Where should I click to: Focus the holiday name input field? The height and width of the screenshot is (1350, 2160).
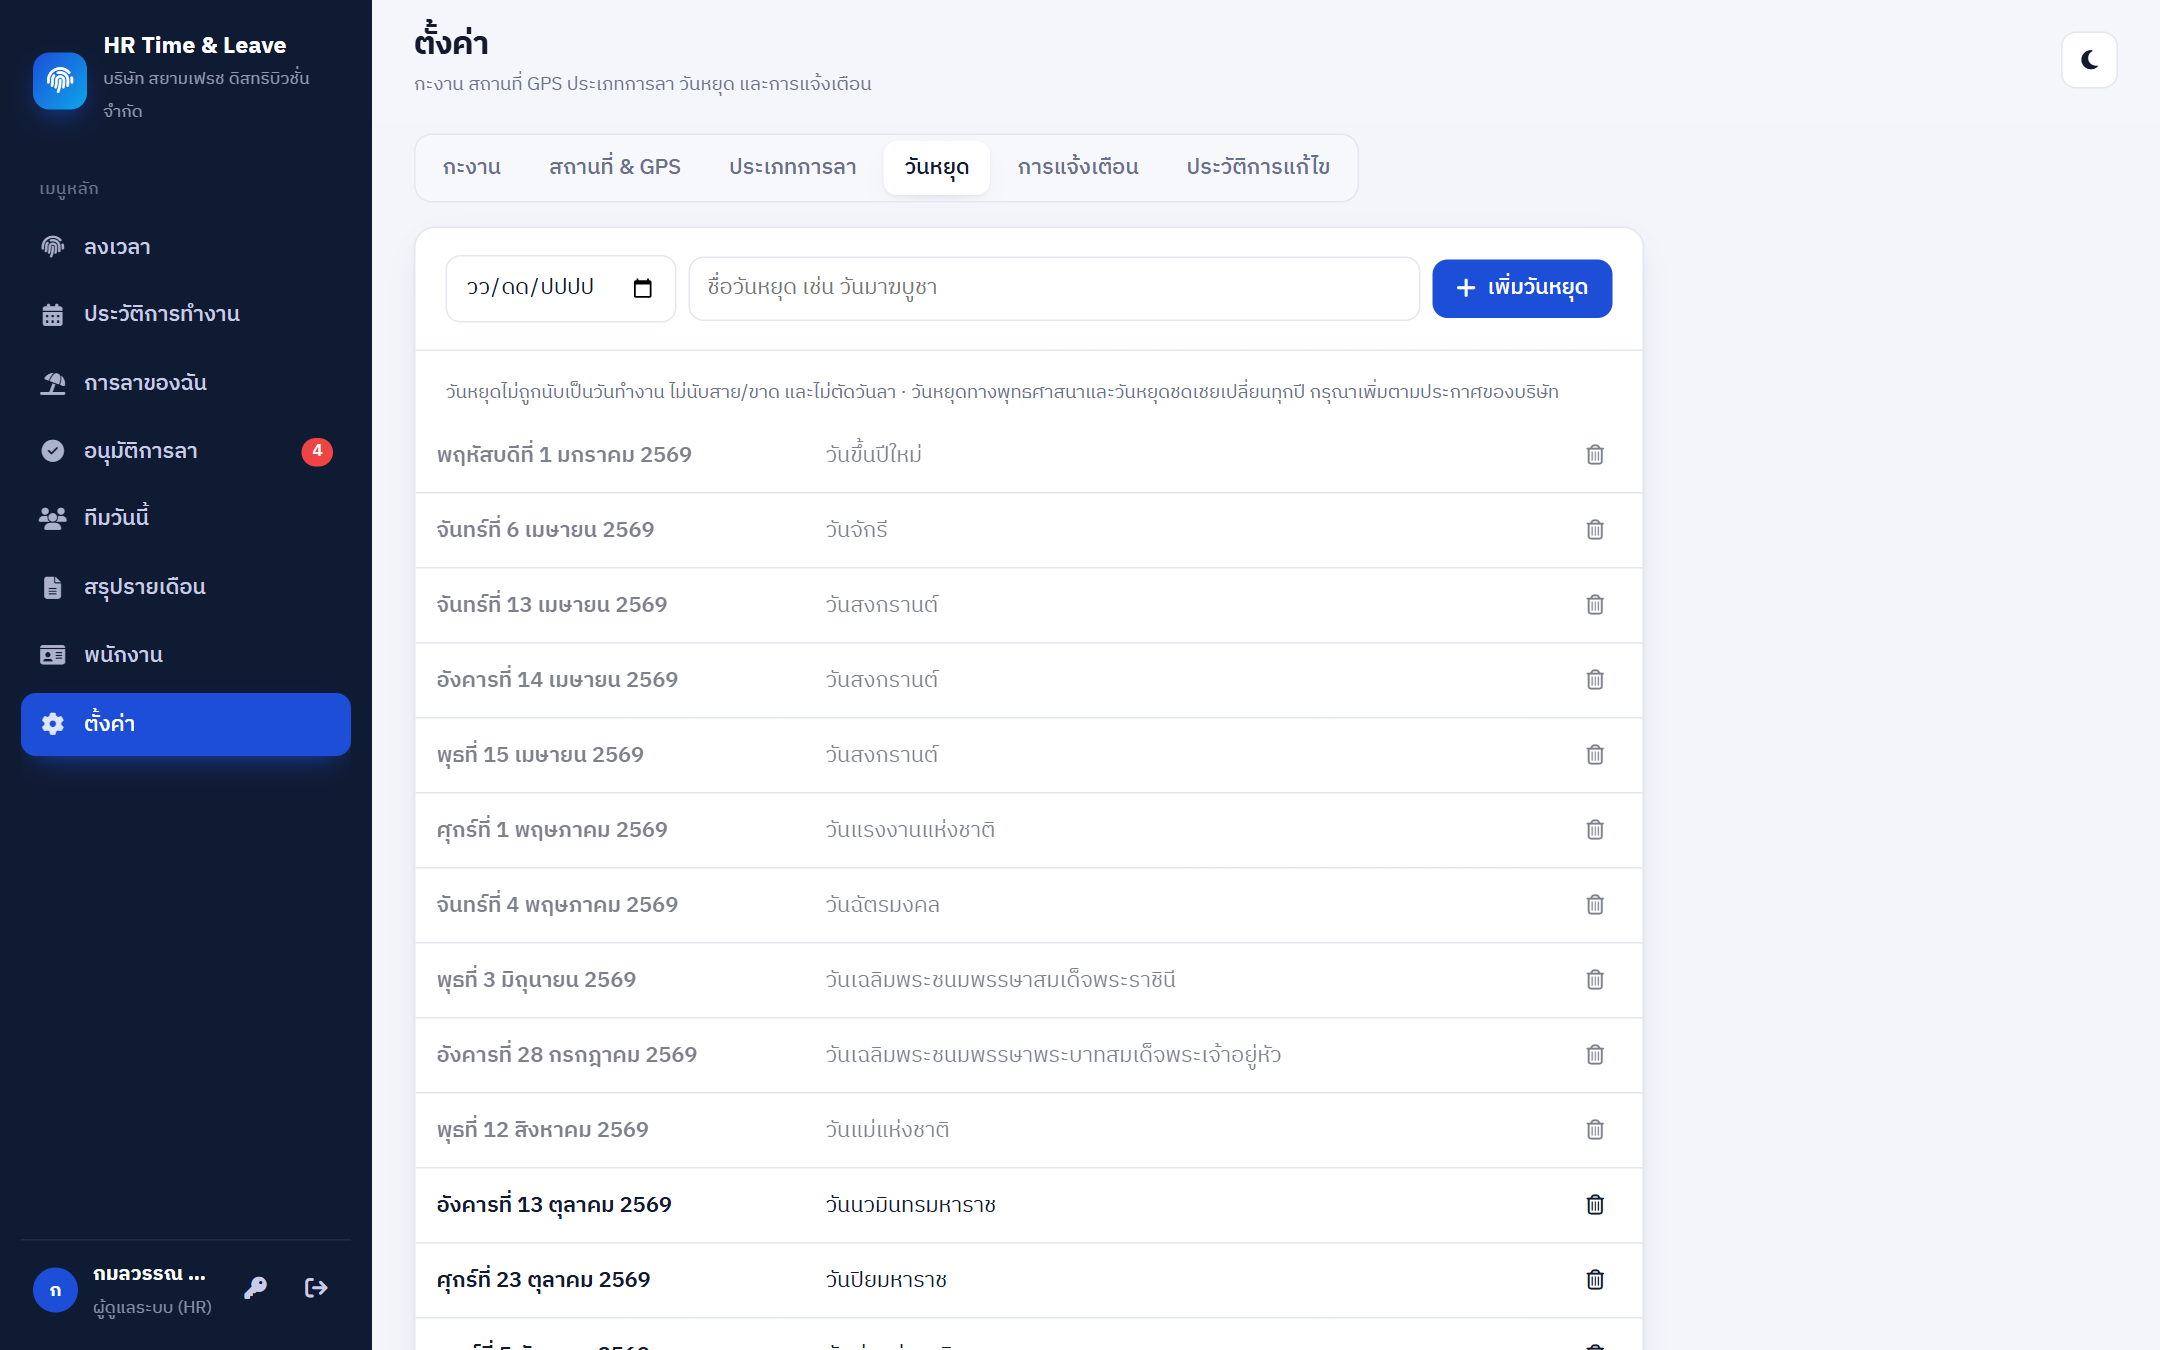tap(1054, 289)
